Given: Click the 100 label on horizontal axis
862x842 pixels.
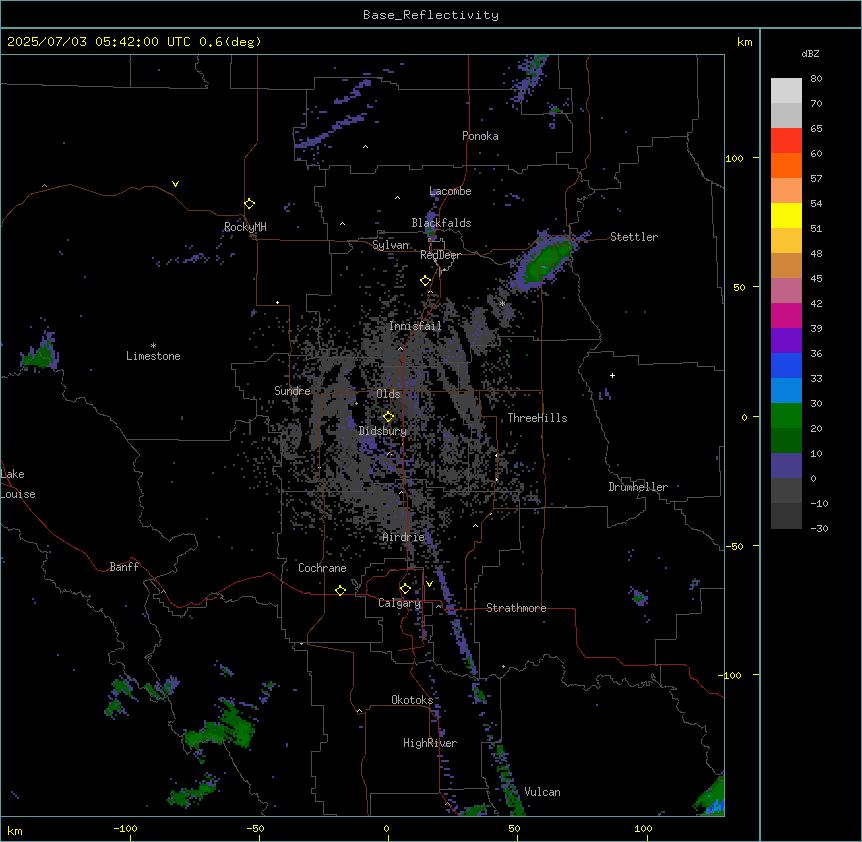Looking at the screenshot, I should tap(643, 828).
